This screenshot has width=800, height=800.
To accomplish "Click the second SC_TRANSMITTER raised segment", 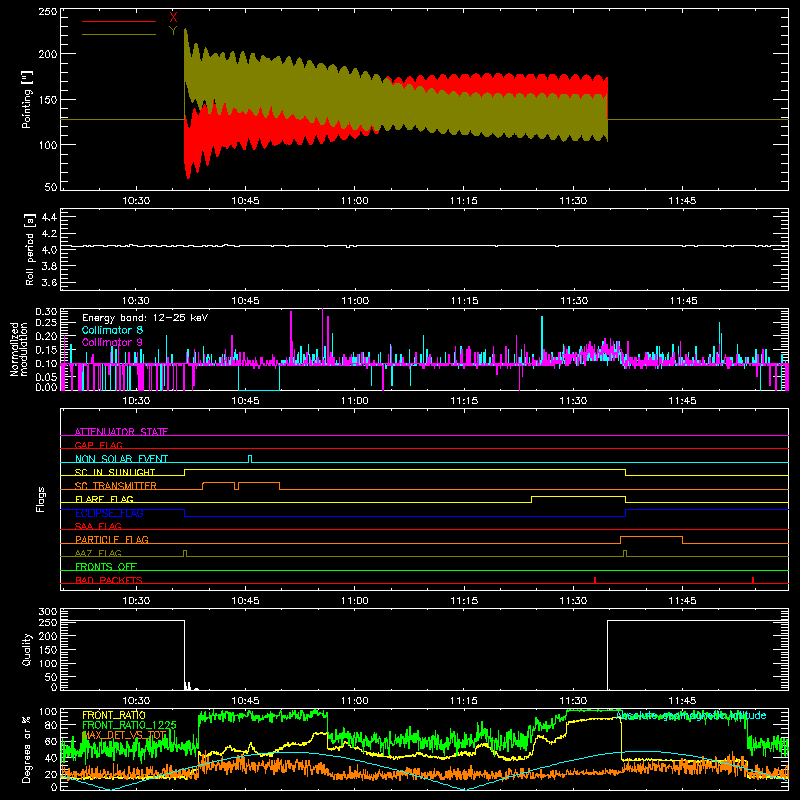I will [x=259, y=483].
